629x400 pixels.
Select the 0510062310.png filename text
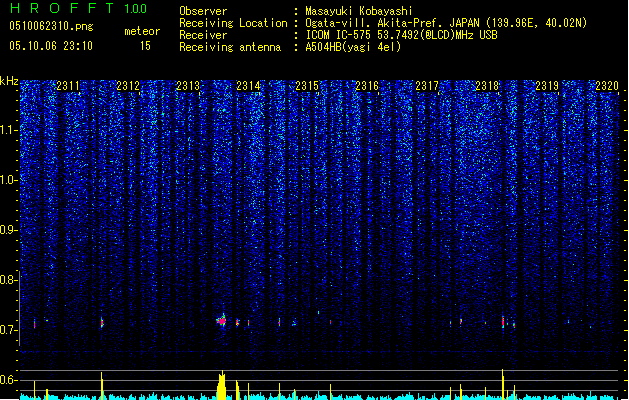51,26
